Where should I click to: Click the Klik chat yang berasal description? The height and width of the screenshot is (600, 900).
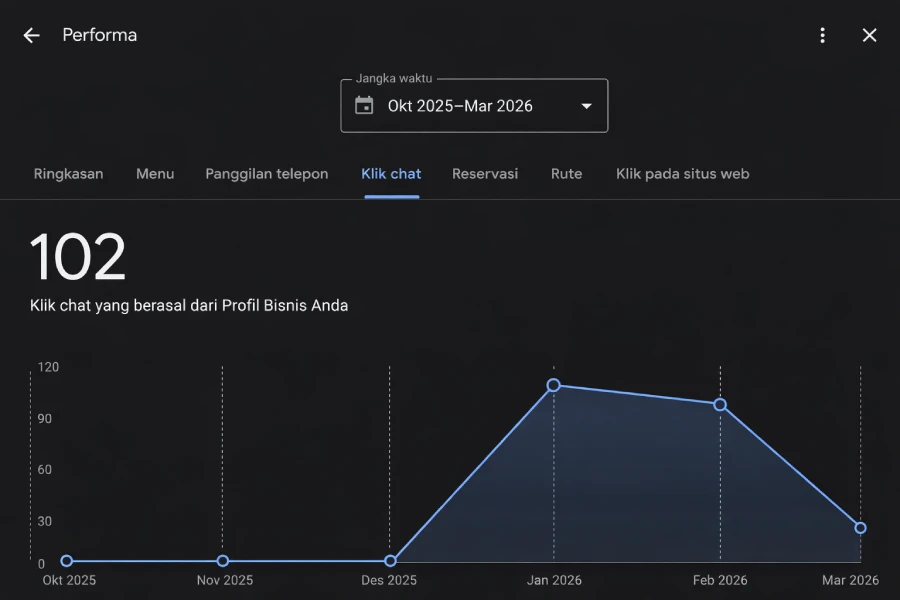tap(189, 305)
